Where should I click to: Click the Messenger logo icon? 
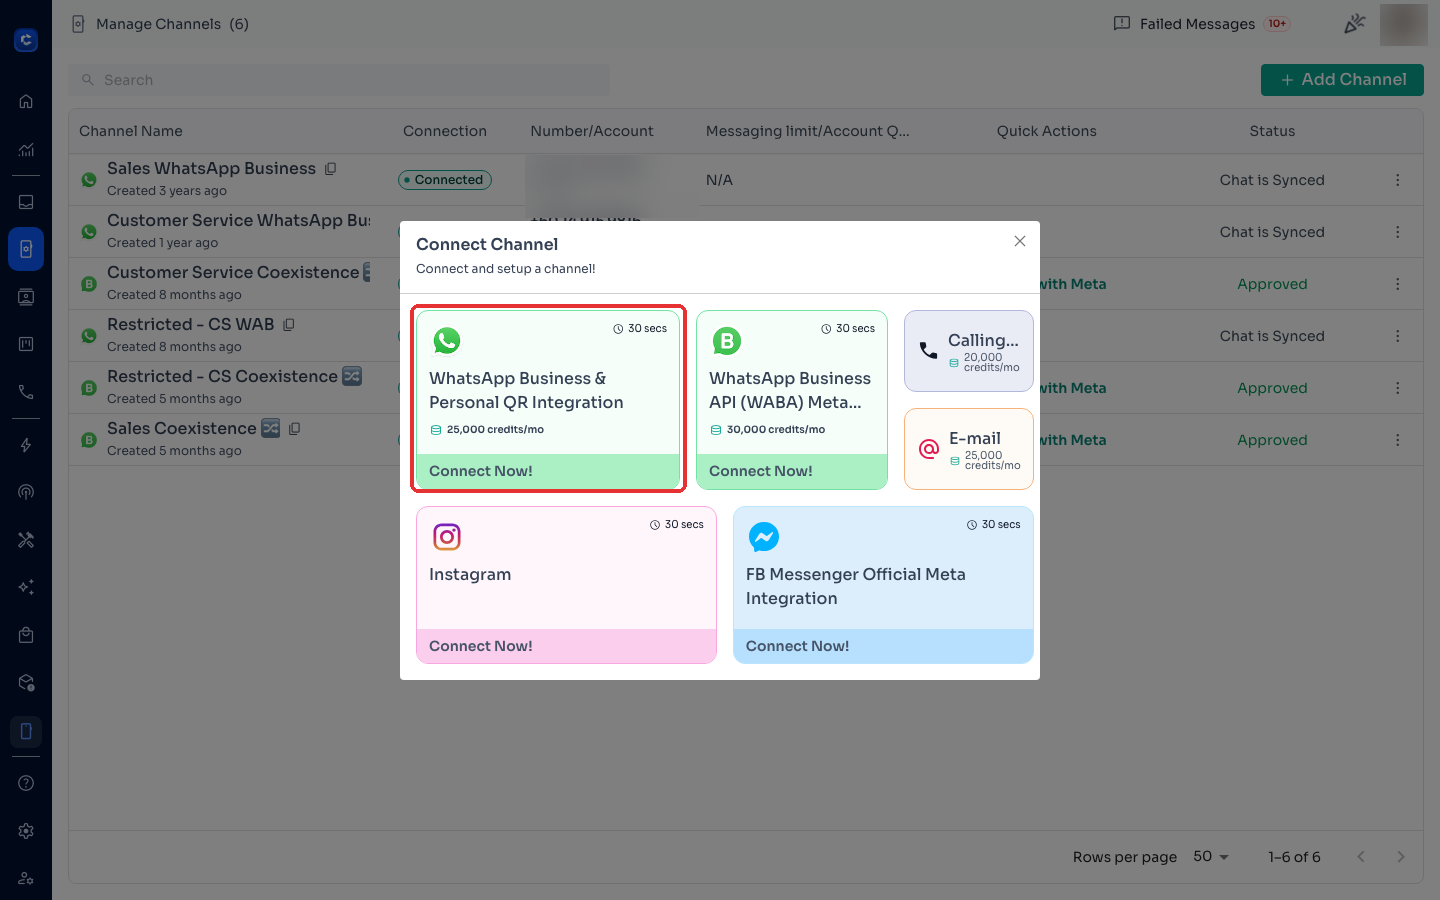coord(764,537)
